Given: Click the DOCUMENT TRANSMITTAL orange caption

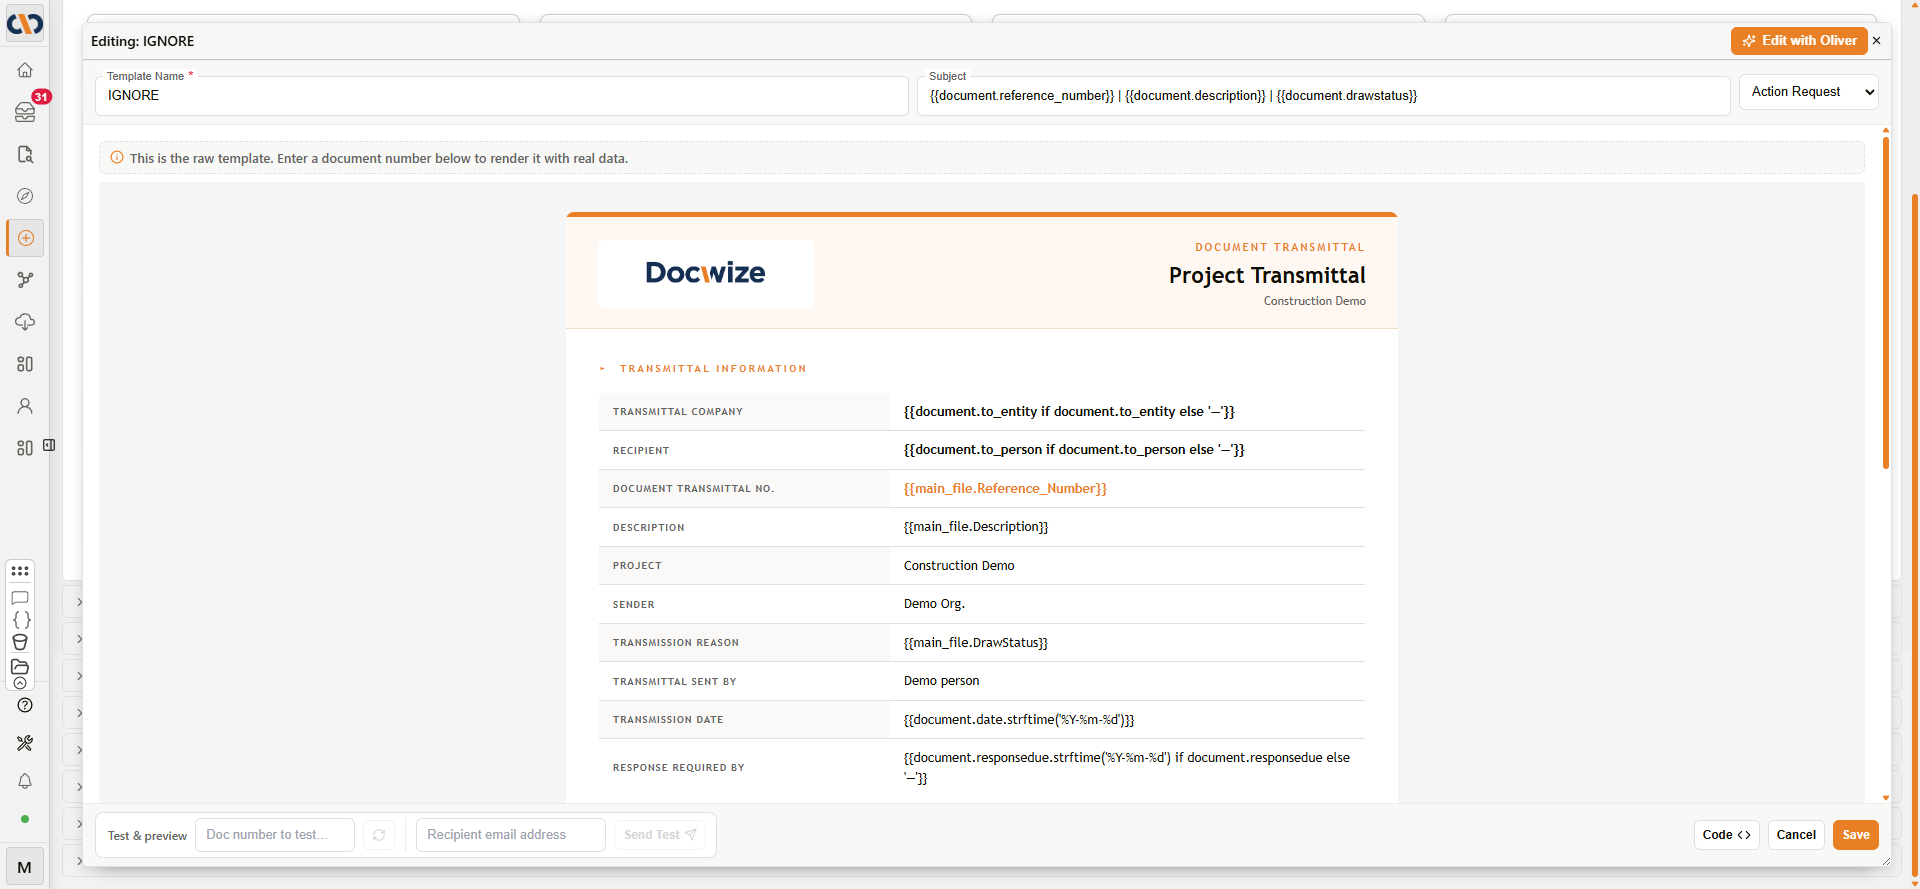Looking at the screenshot, I should (x=1280, y=248).
